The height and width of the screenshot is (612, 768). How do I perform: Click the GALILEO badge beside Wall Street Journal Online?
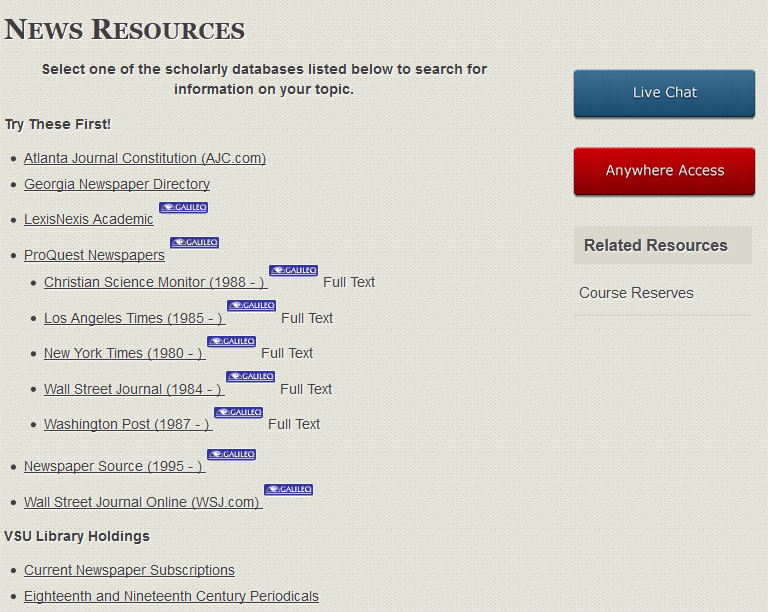tap(288, 490)
